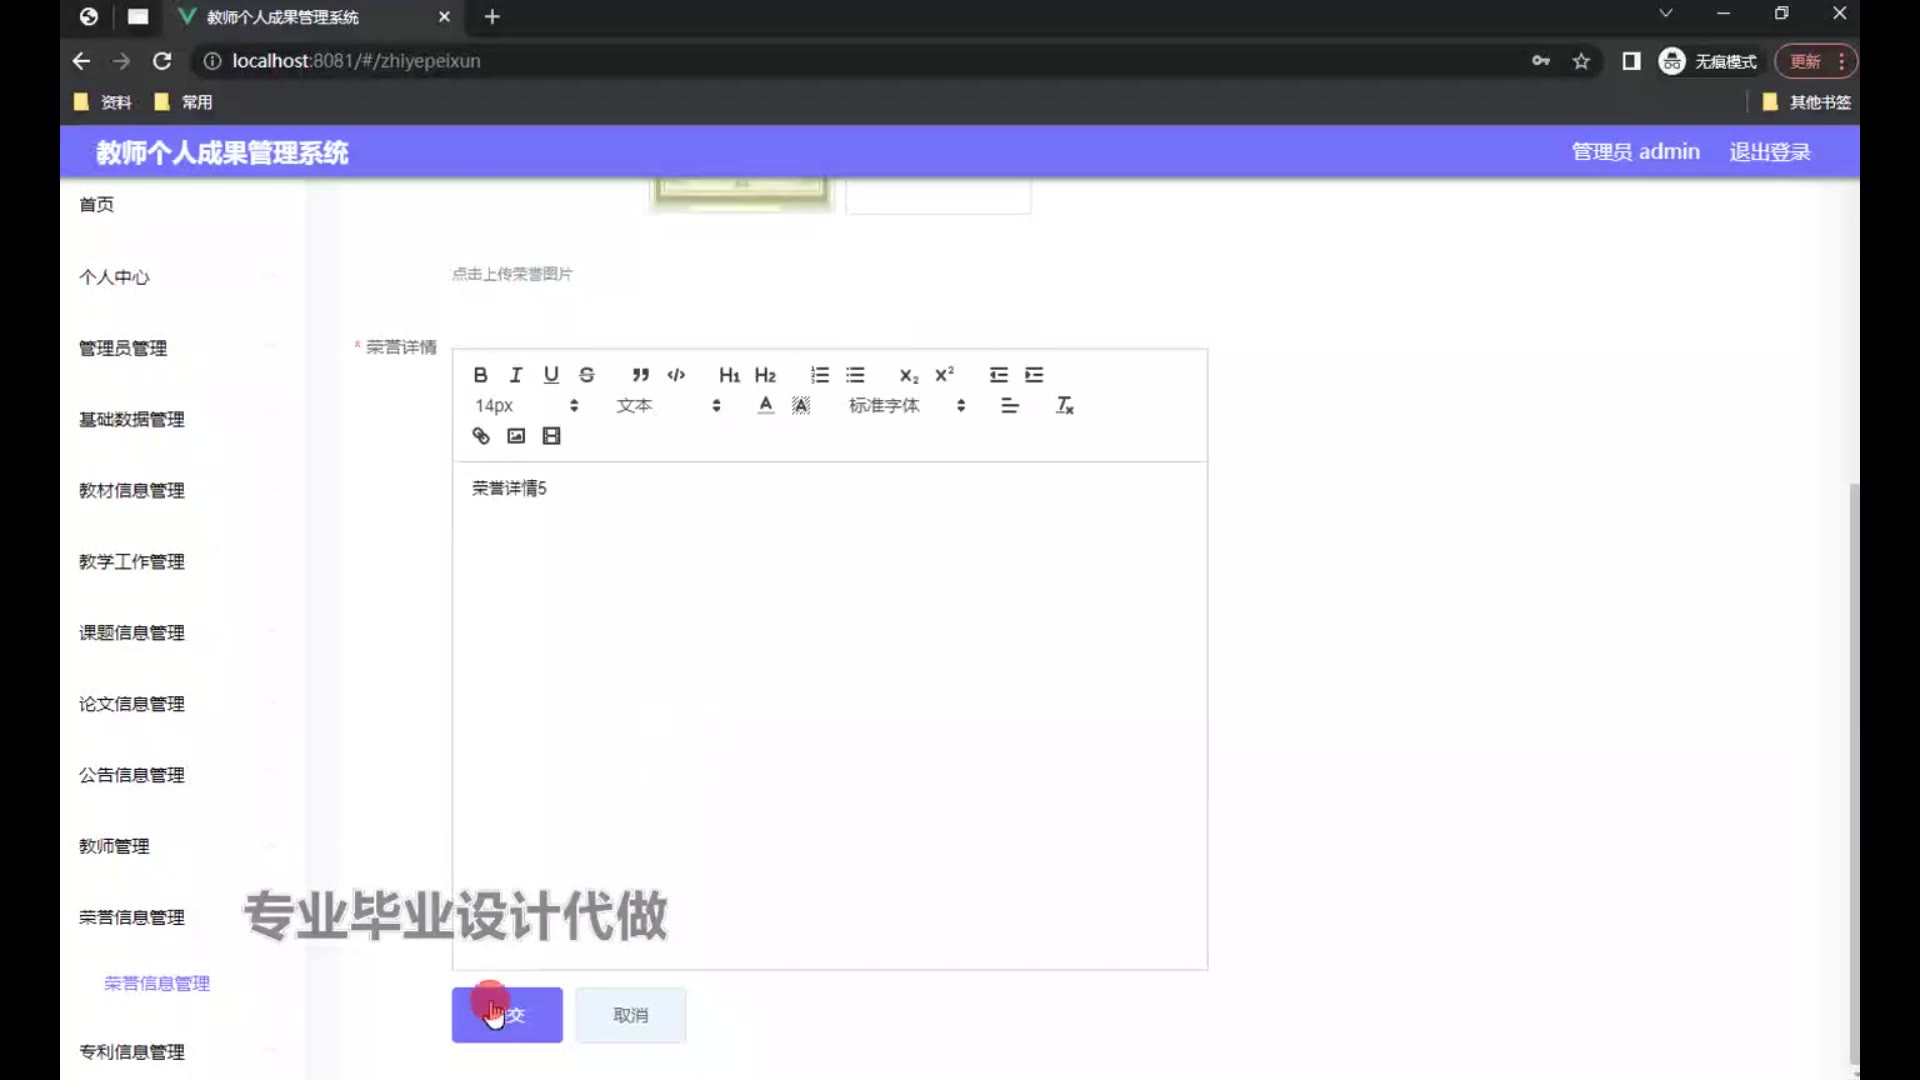This screenshot has height=1080, width=1920.
Task: Insert video using film icon
Action: coord(551,436)
